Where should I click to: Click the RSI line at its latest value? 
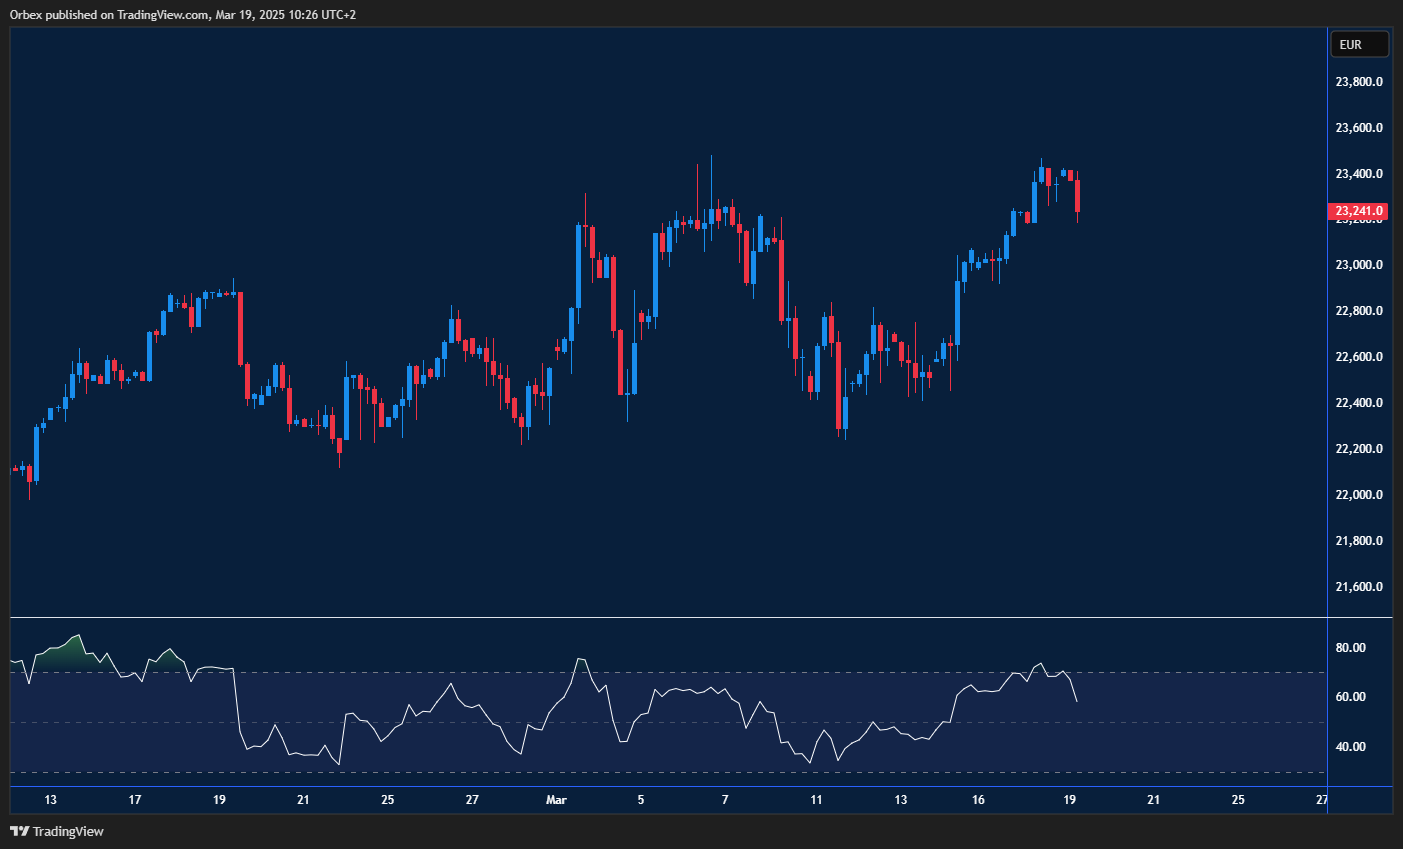click(1075, 700)
